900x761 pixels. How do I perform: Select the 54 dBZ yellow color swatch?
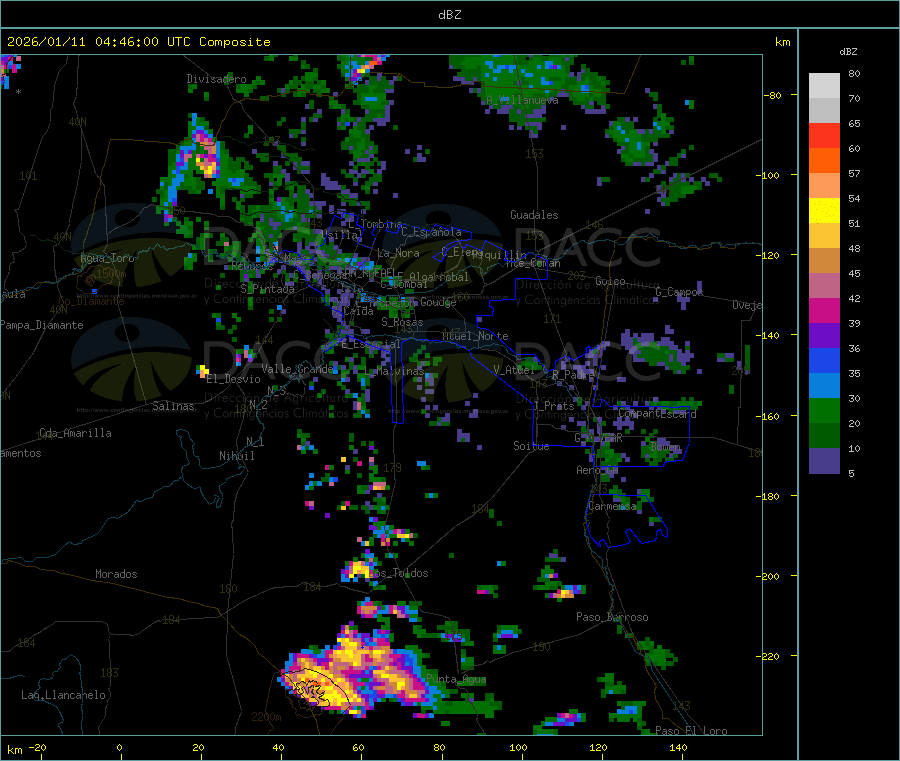point(824,211)
